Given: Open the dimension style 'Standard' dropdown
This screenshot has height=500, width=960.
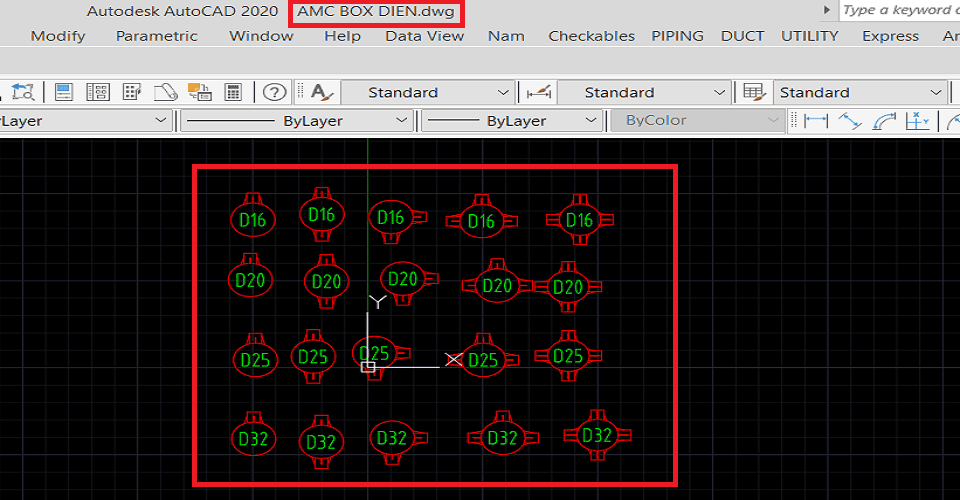Looking at the screenshot, I should click(x=644, y=92).
